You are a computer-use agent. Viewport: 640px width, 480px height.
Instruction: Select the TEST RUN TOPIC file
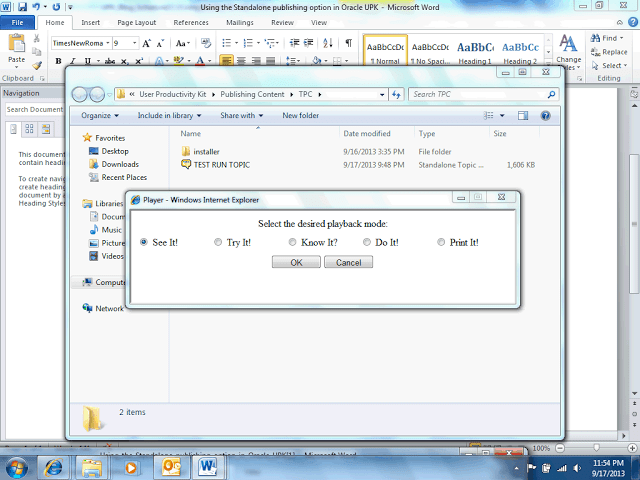pos(222,165)
